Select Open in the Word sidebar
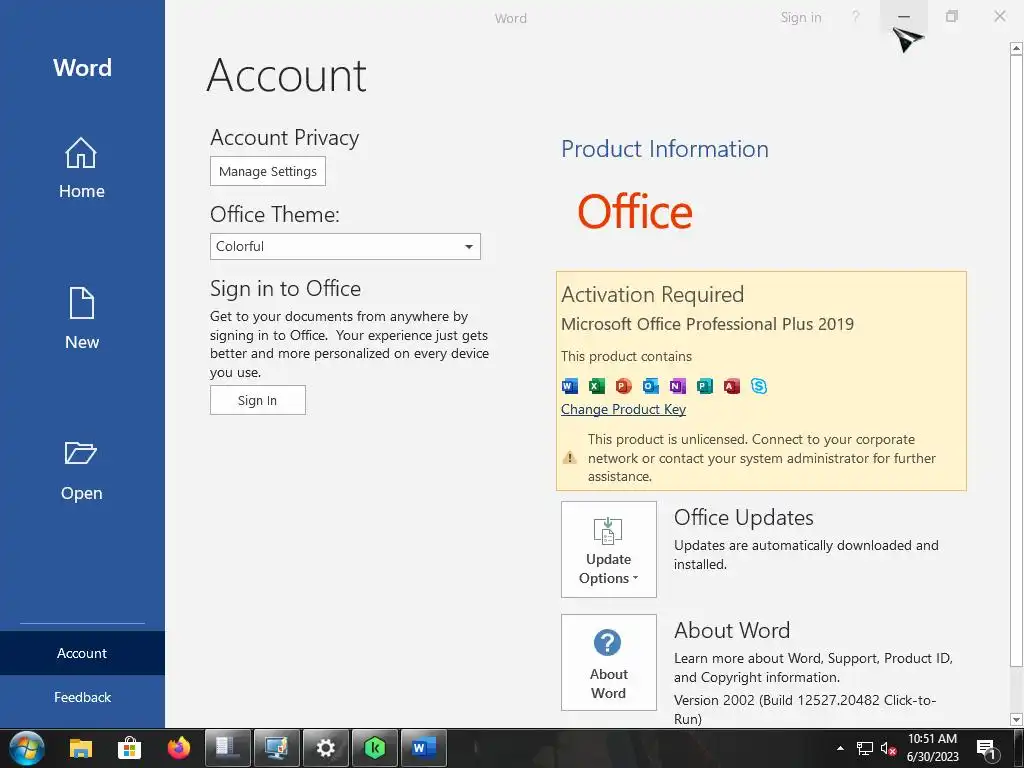Viewport: 1024px width, 768px height. [82, 470]
